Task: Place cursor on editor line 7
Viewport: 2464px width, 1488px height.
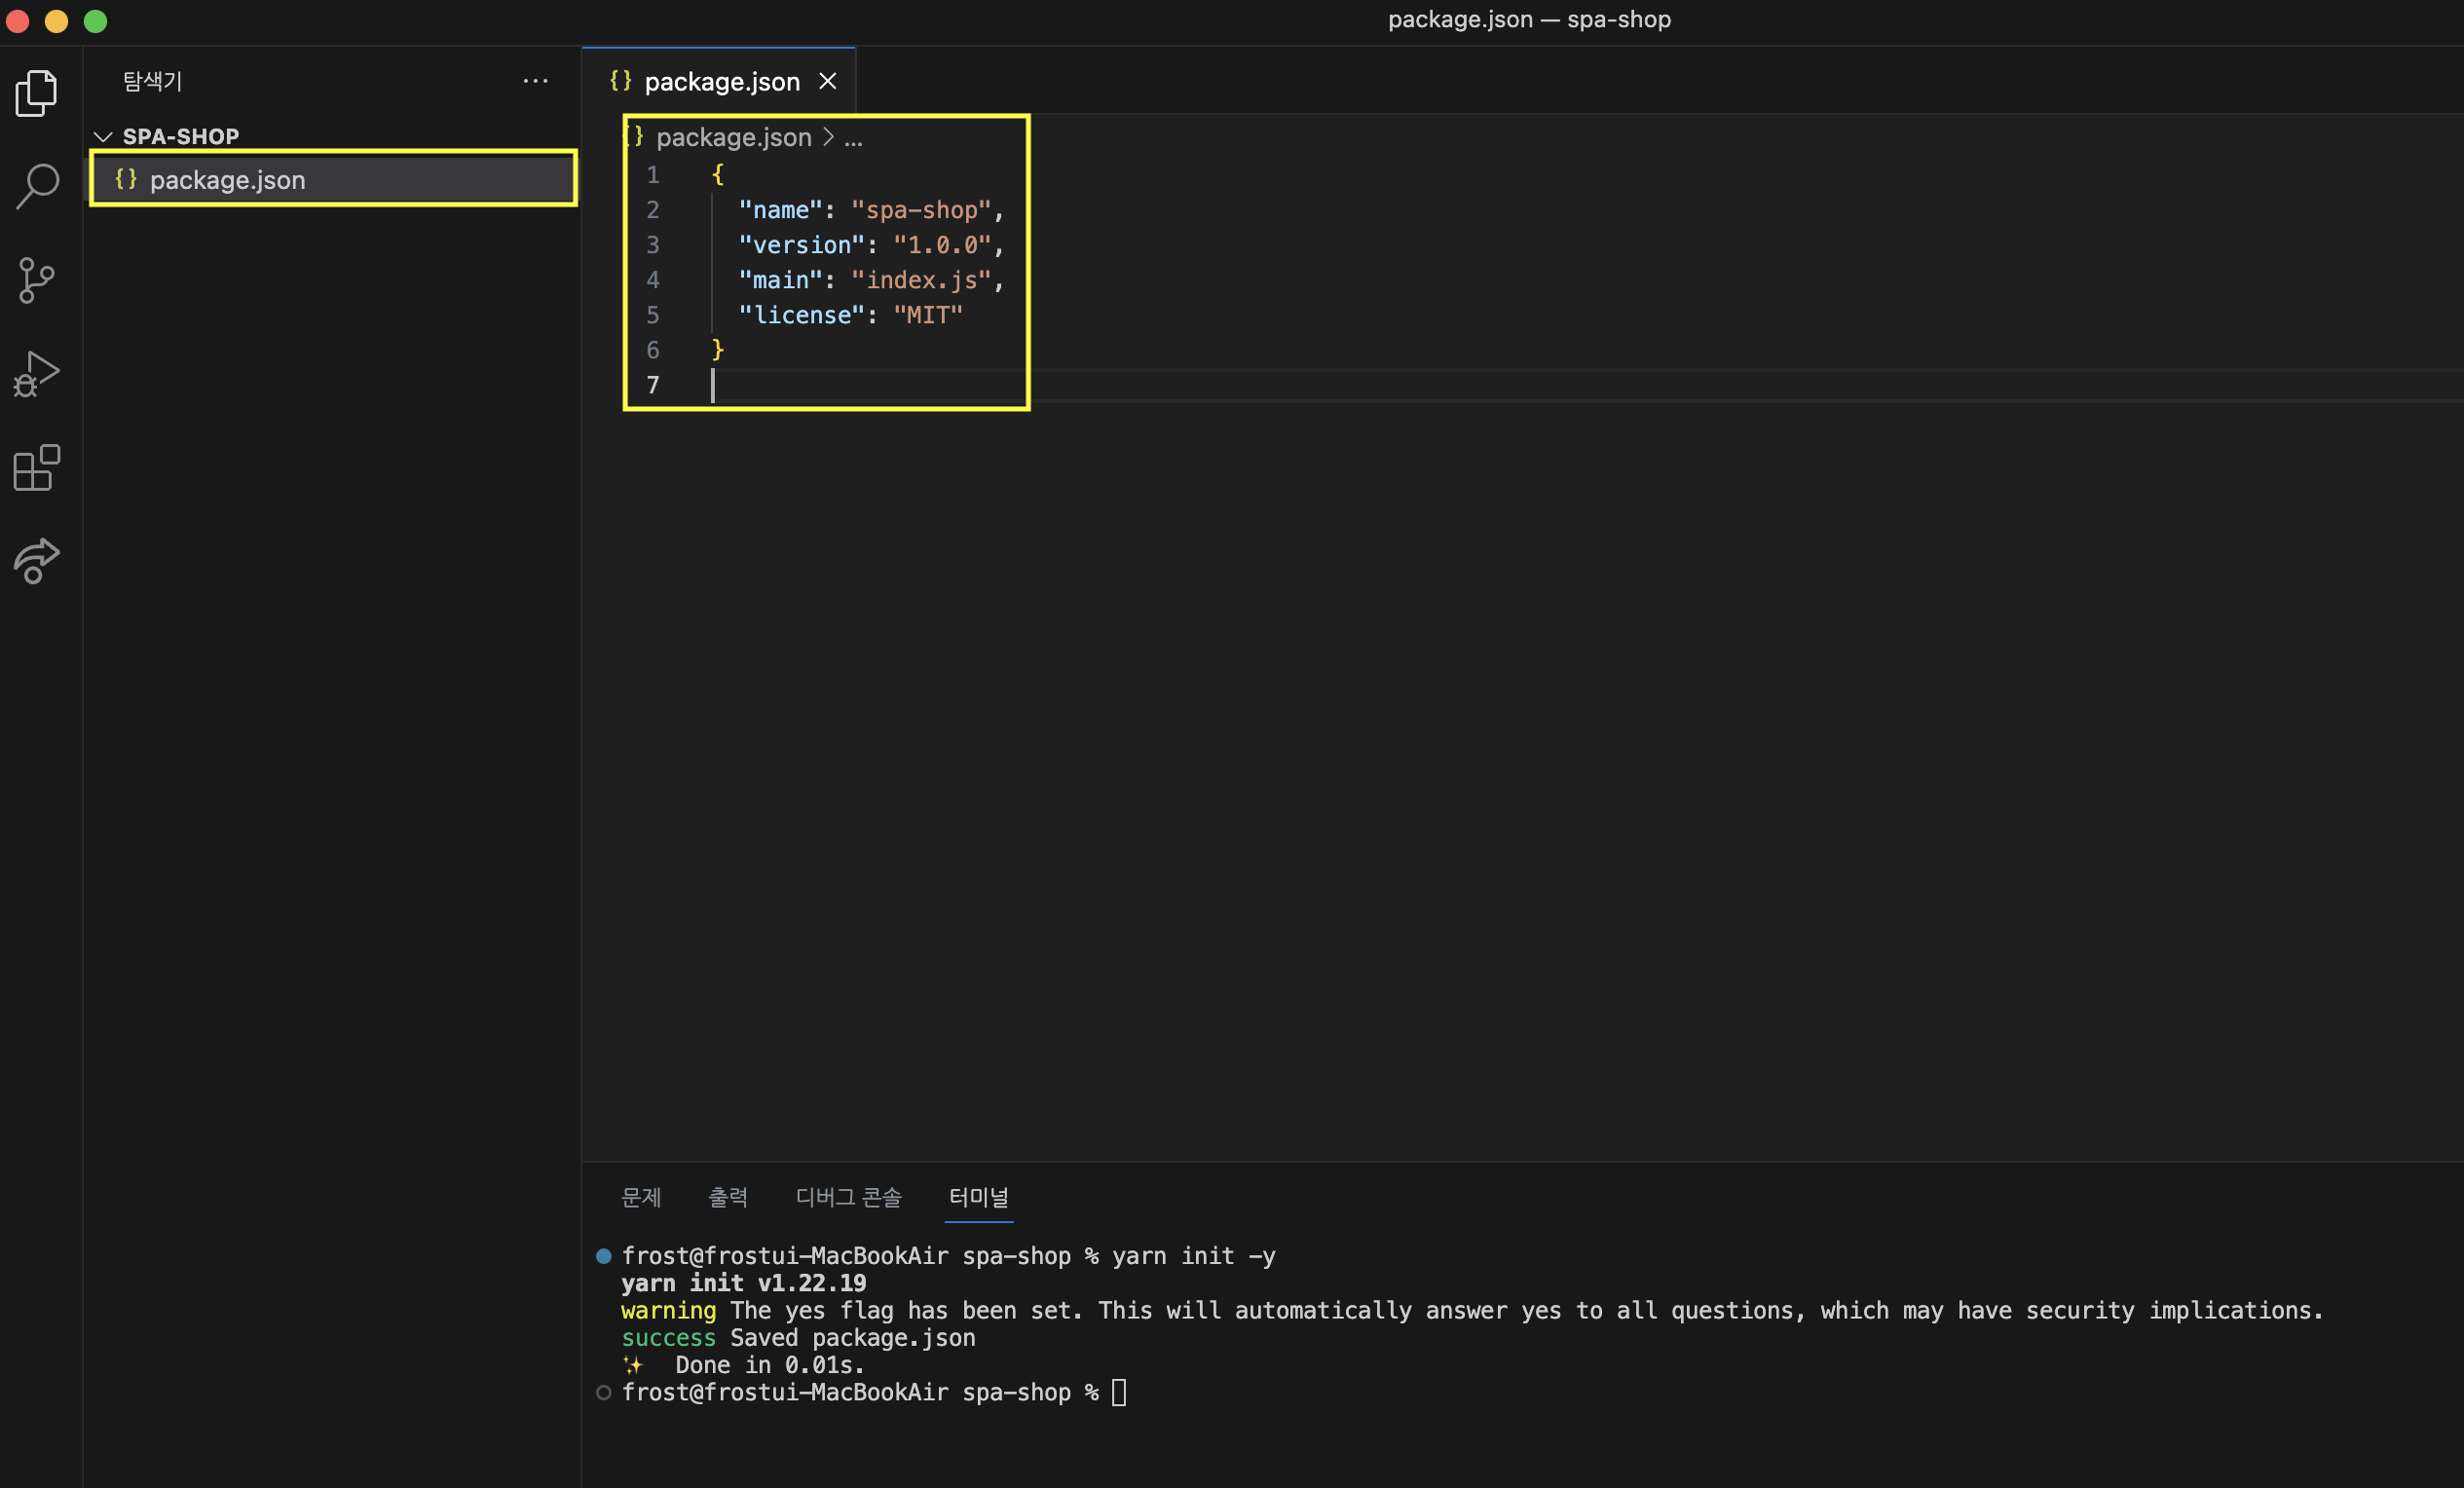Action: (900, 385)
